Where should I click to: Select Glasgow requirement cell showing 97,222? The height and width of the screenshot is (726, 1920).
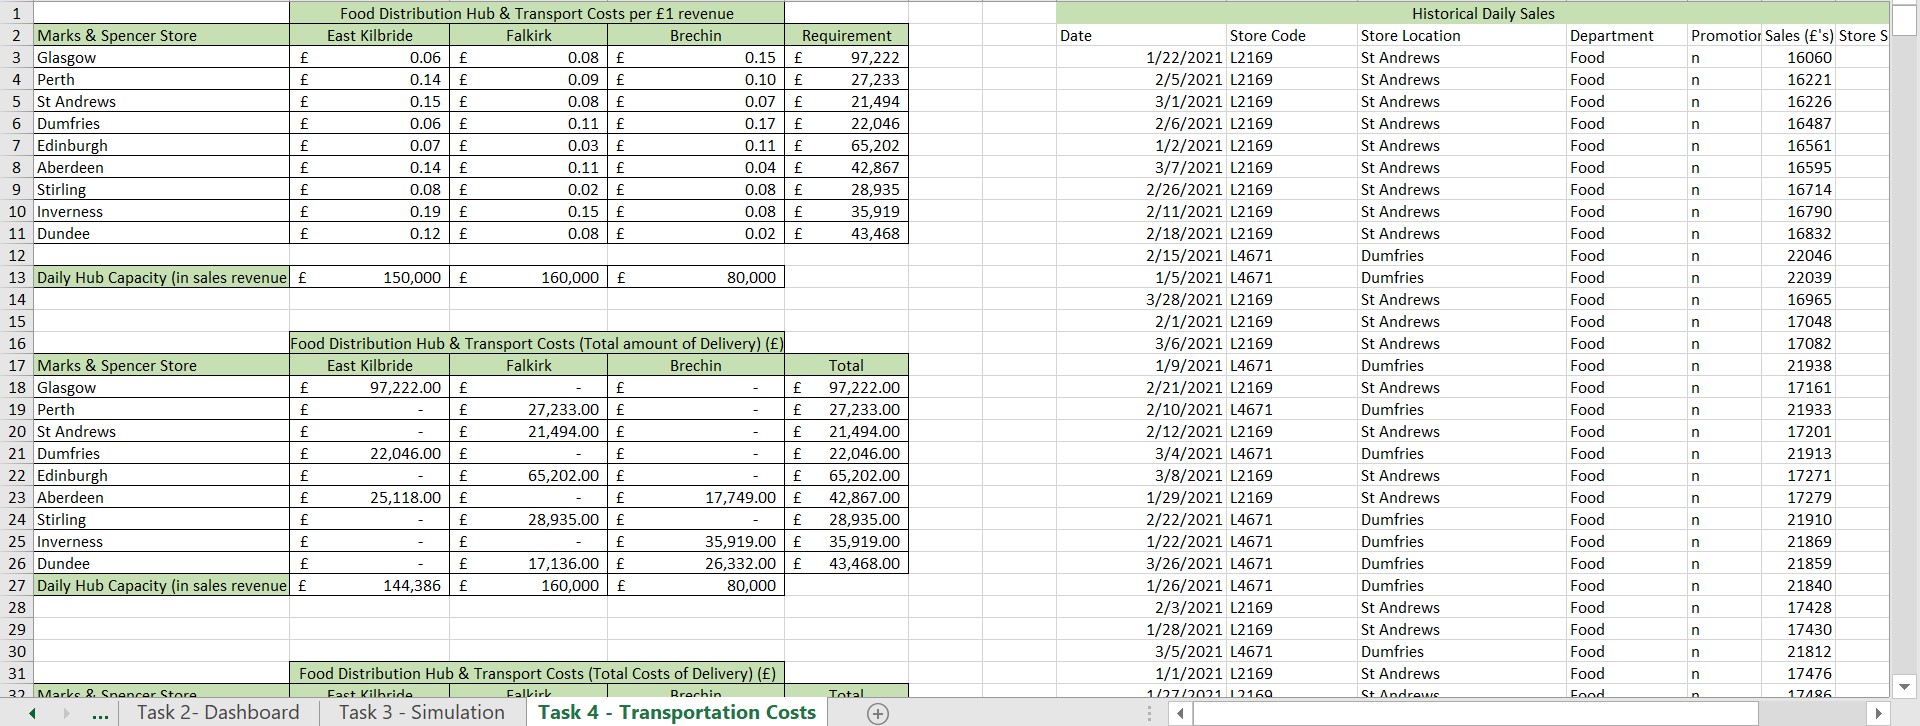coord(846,58)
